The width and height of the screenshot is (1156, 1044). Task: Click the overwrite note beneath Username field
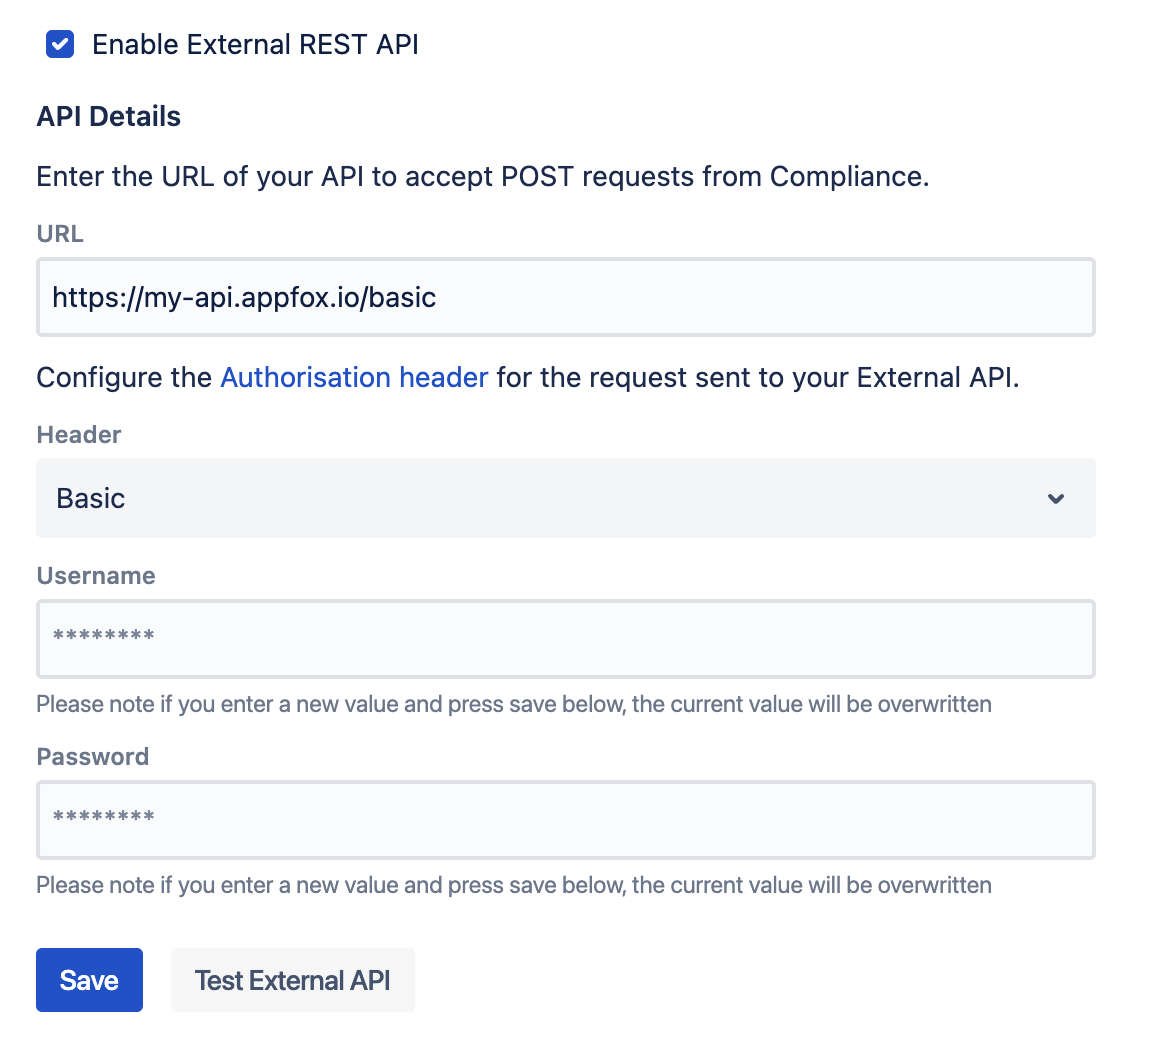[x=514, y=704]
